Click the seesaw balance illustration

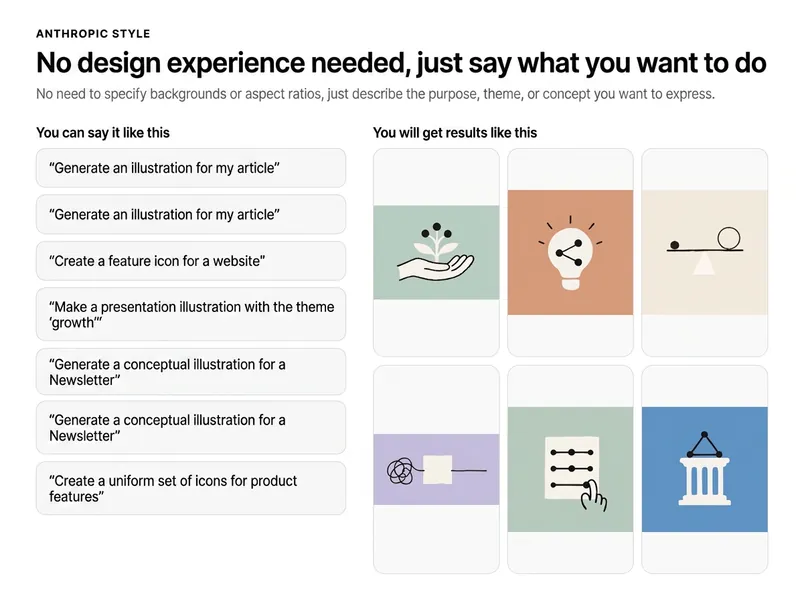tap(705, 252)
